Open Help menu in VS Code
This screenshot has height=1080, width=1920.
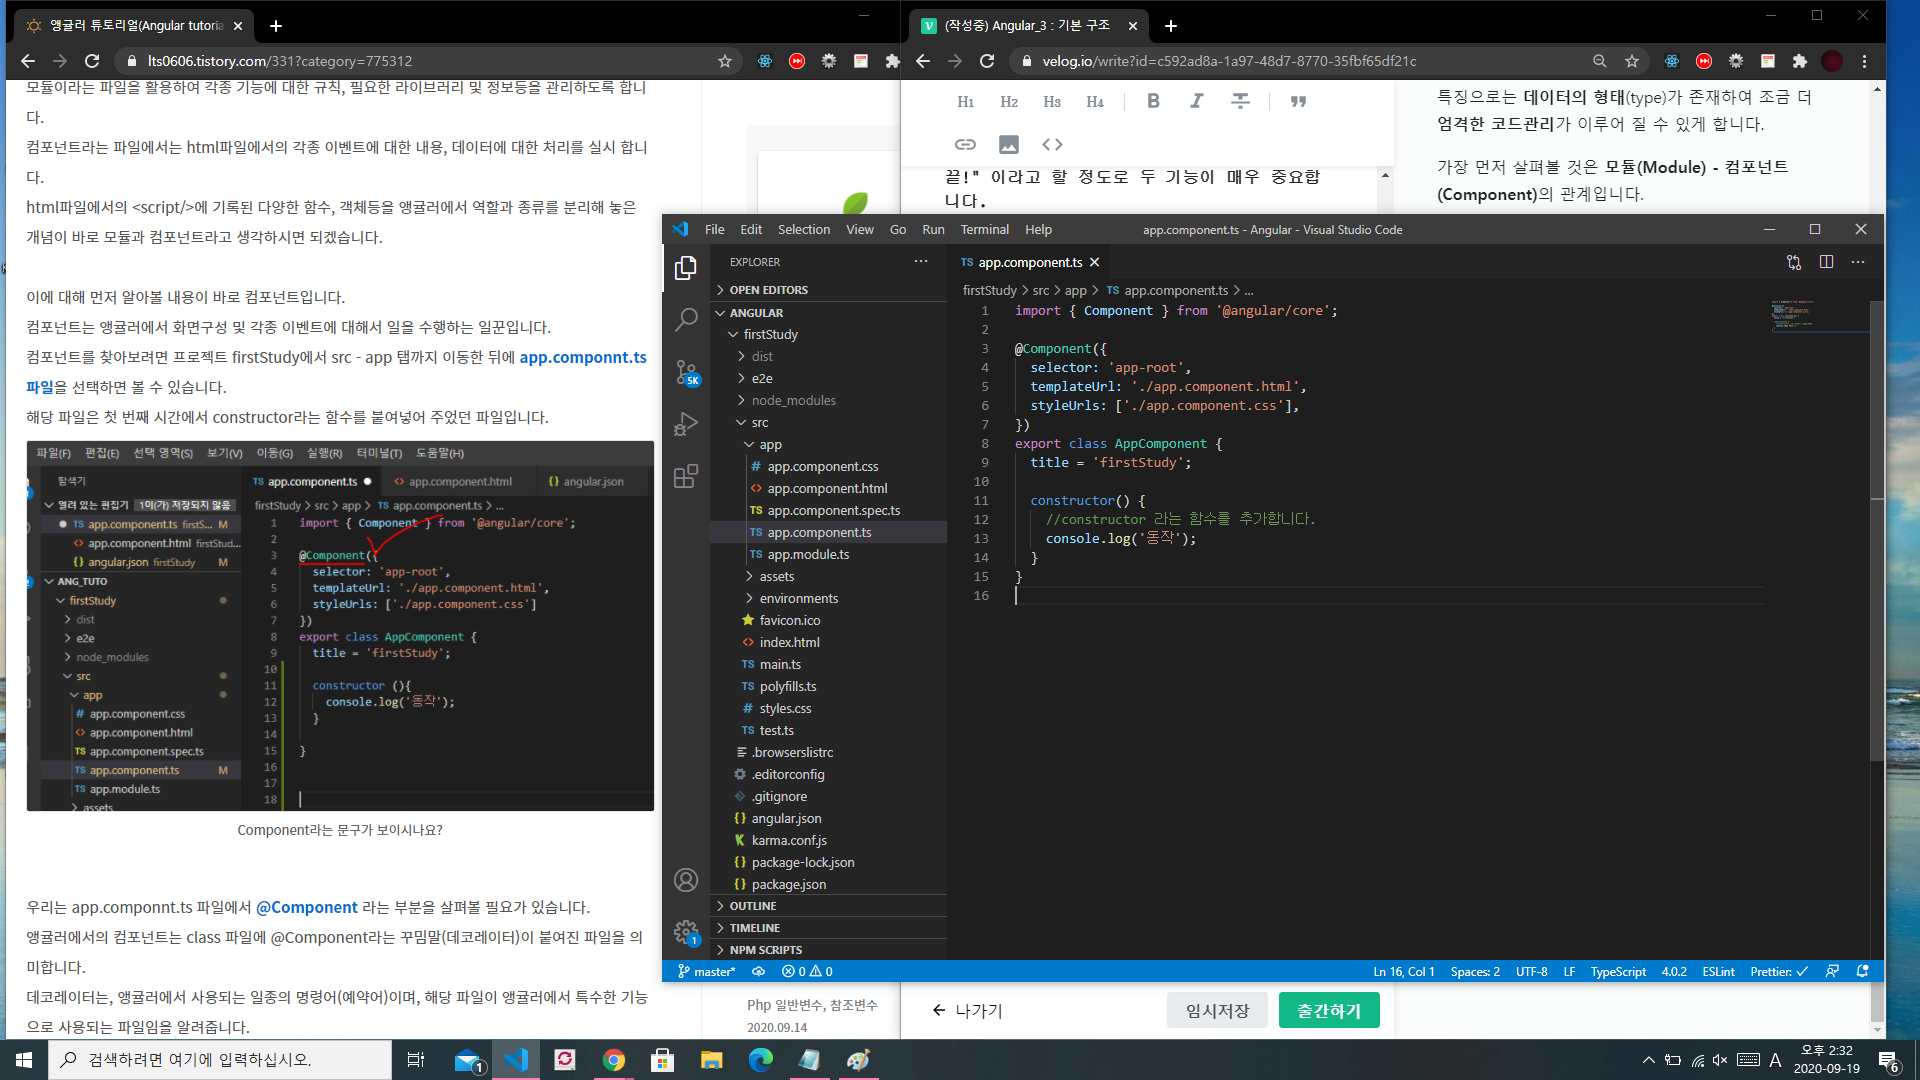click(1038, 229)
